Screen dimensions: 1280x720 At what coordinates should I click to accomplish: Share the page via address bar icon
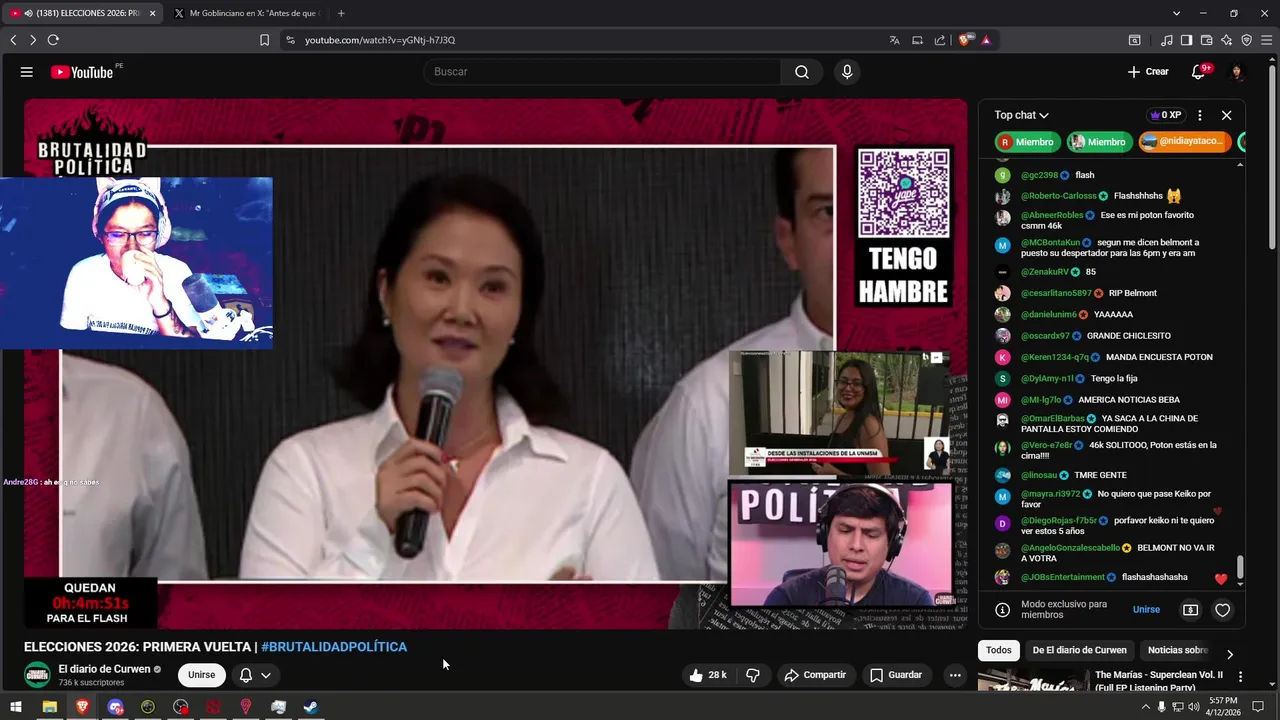point(940,40)
